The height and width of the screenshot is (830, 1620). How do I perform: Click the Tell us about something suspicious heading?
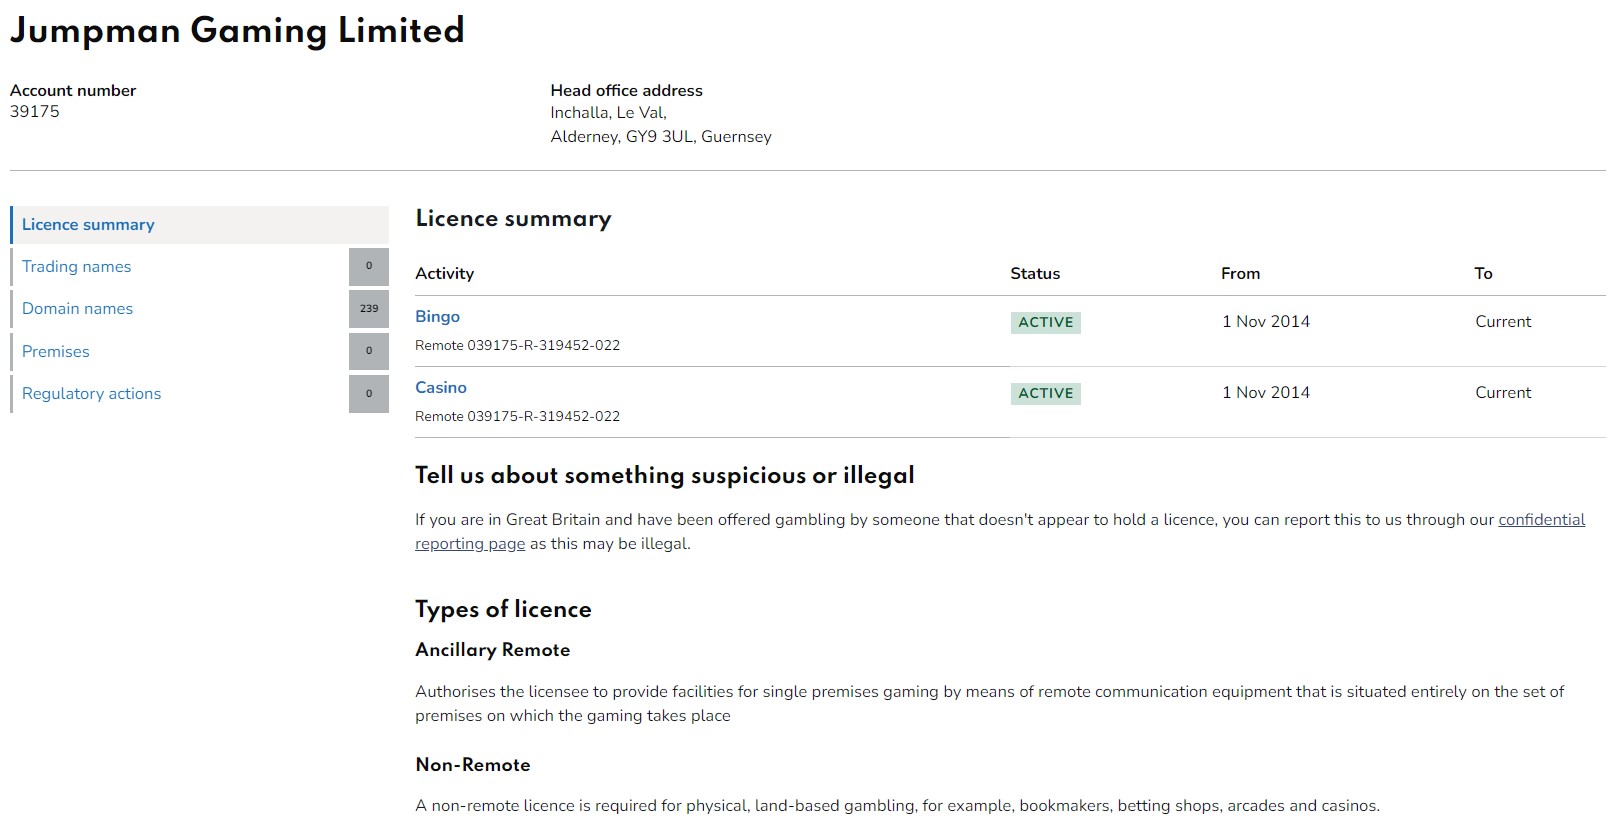pos(665,476)
